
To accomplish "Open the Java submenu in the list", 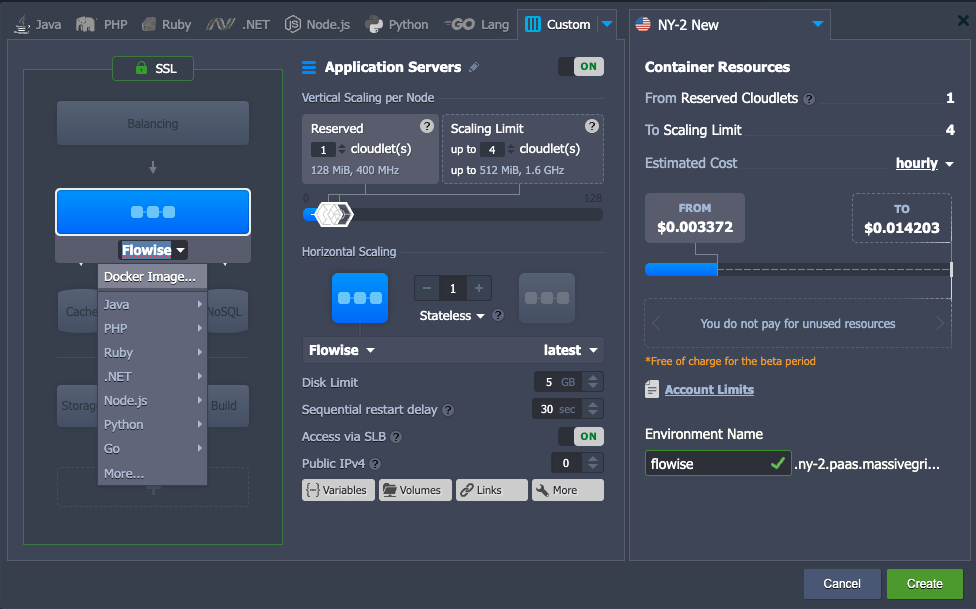I will (x=152, y=304).
